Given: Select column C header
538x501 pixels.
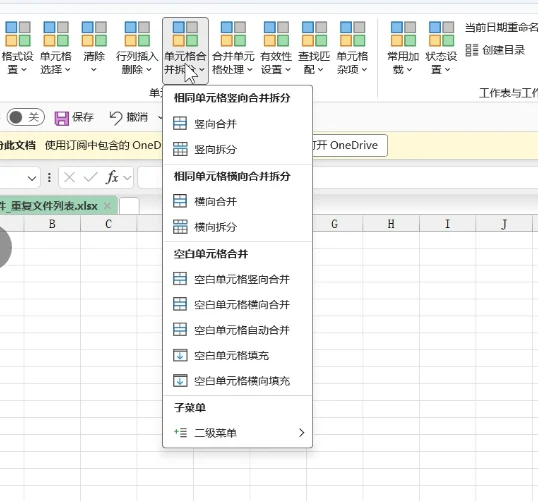Looking at the screenshot, I should 108,224.
